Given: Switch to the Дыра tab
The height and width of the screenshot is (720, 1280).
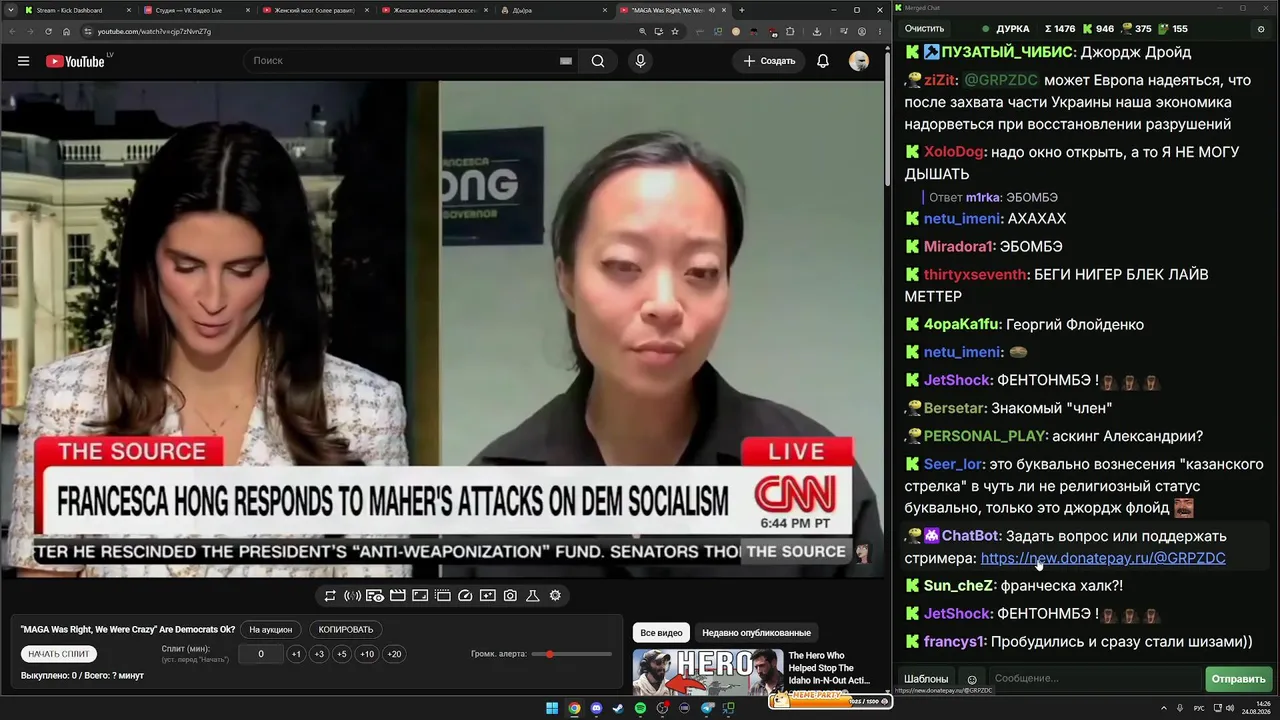Looking at the screenshot, I should coord(552,10).
